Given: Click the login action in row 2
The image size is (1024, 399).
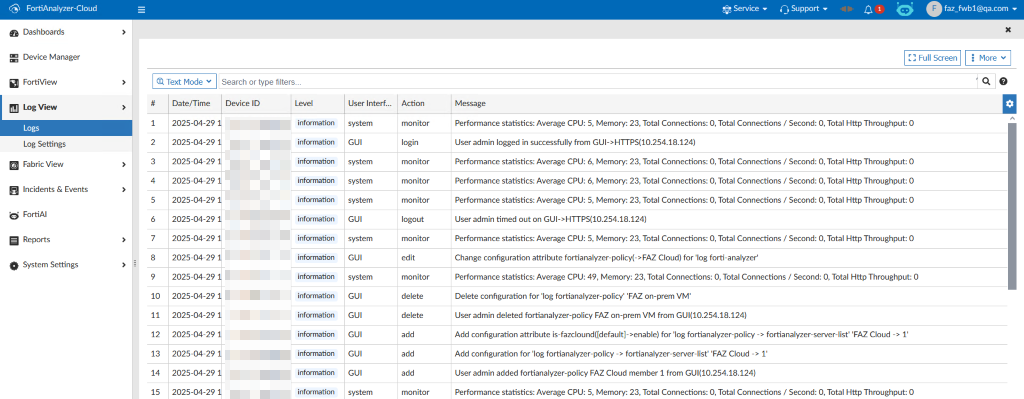Looking at the screenshot, I should (x=411, y=142).
